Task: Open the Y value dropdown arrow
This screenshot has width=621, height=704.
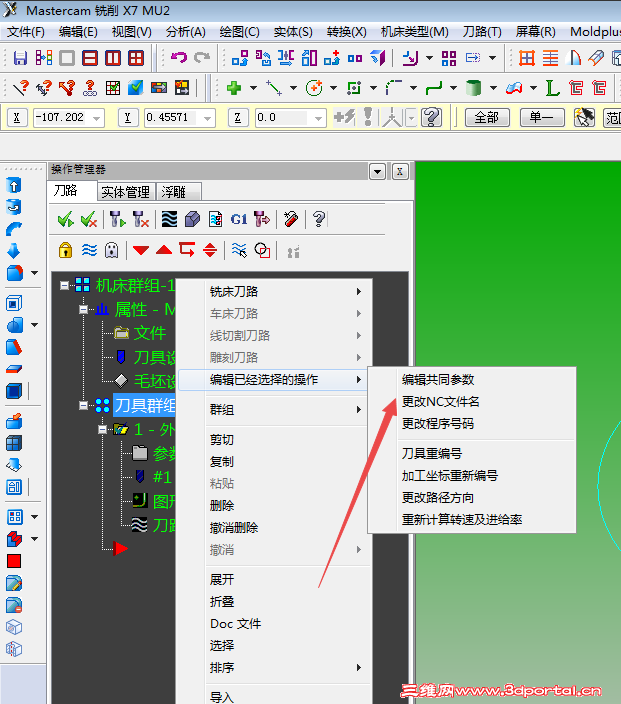Action: tap(207, 118)
